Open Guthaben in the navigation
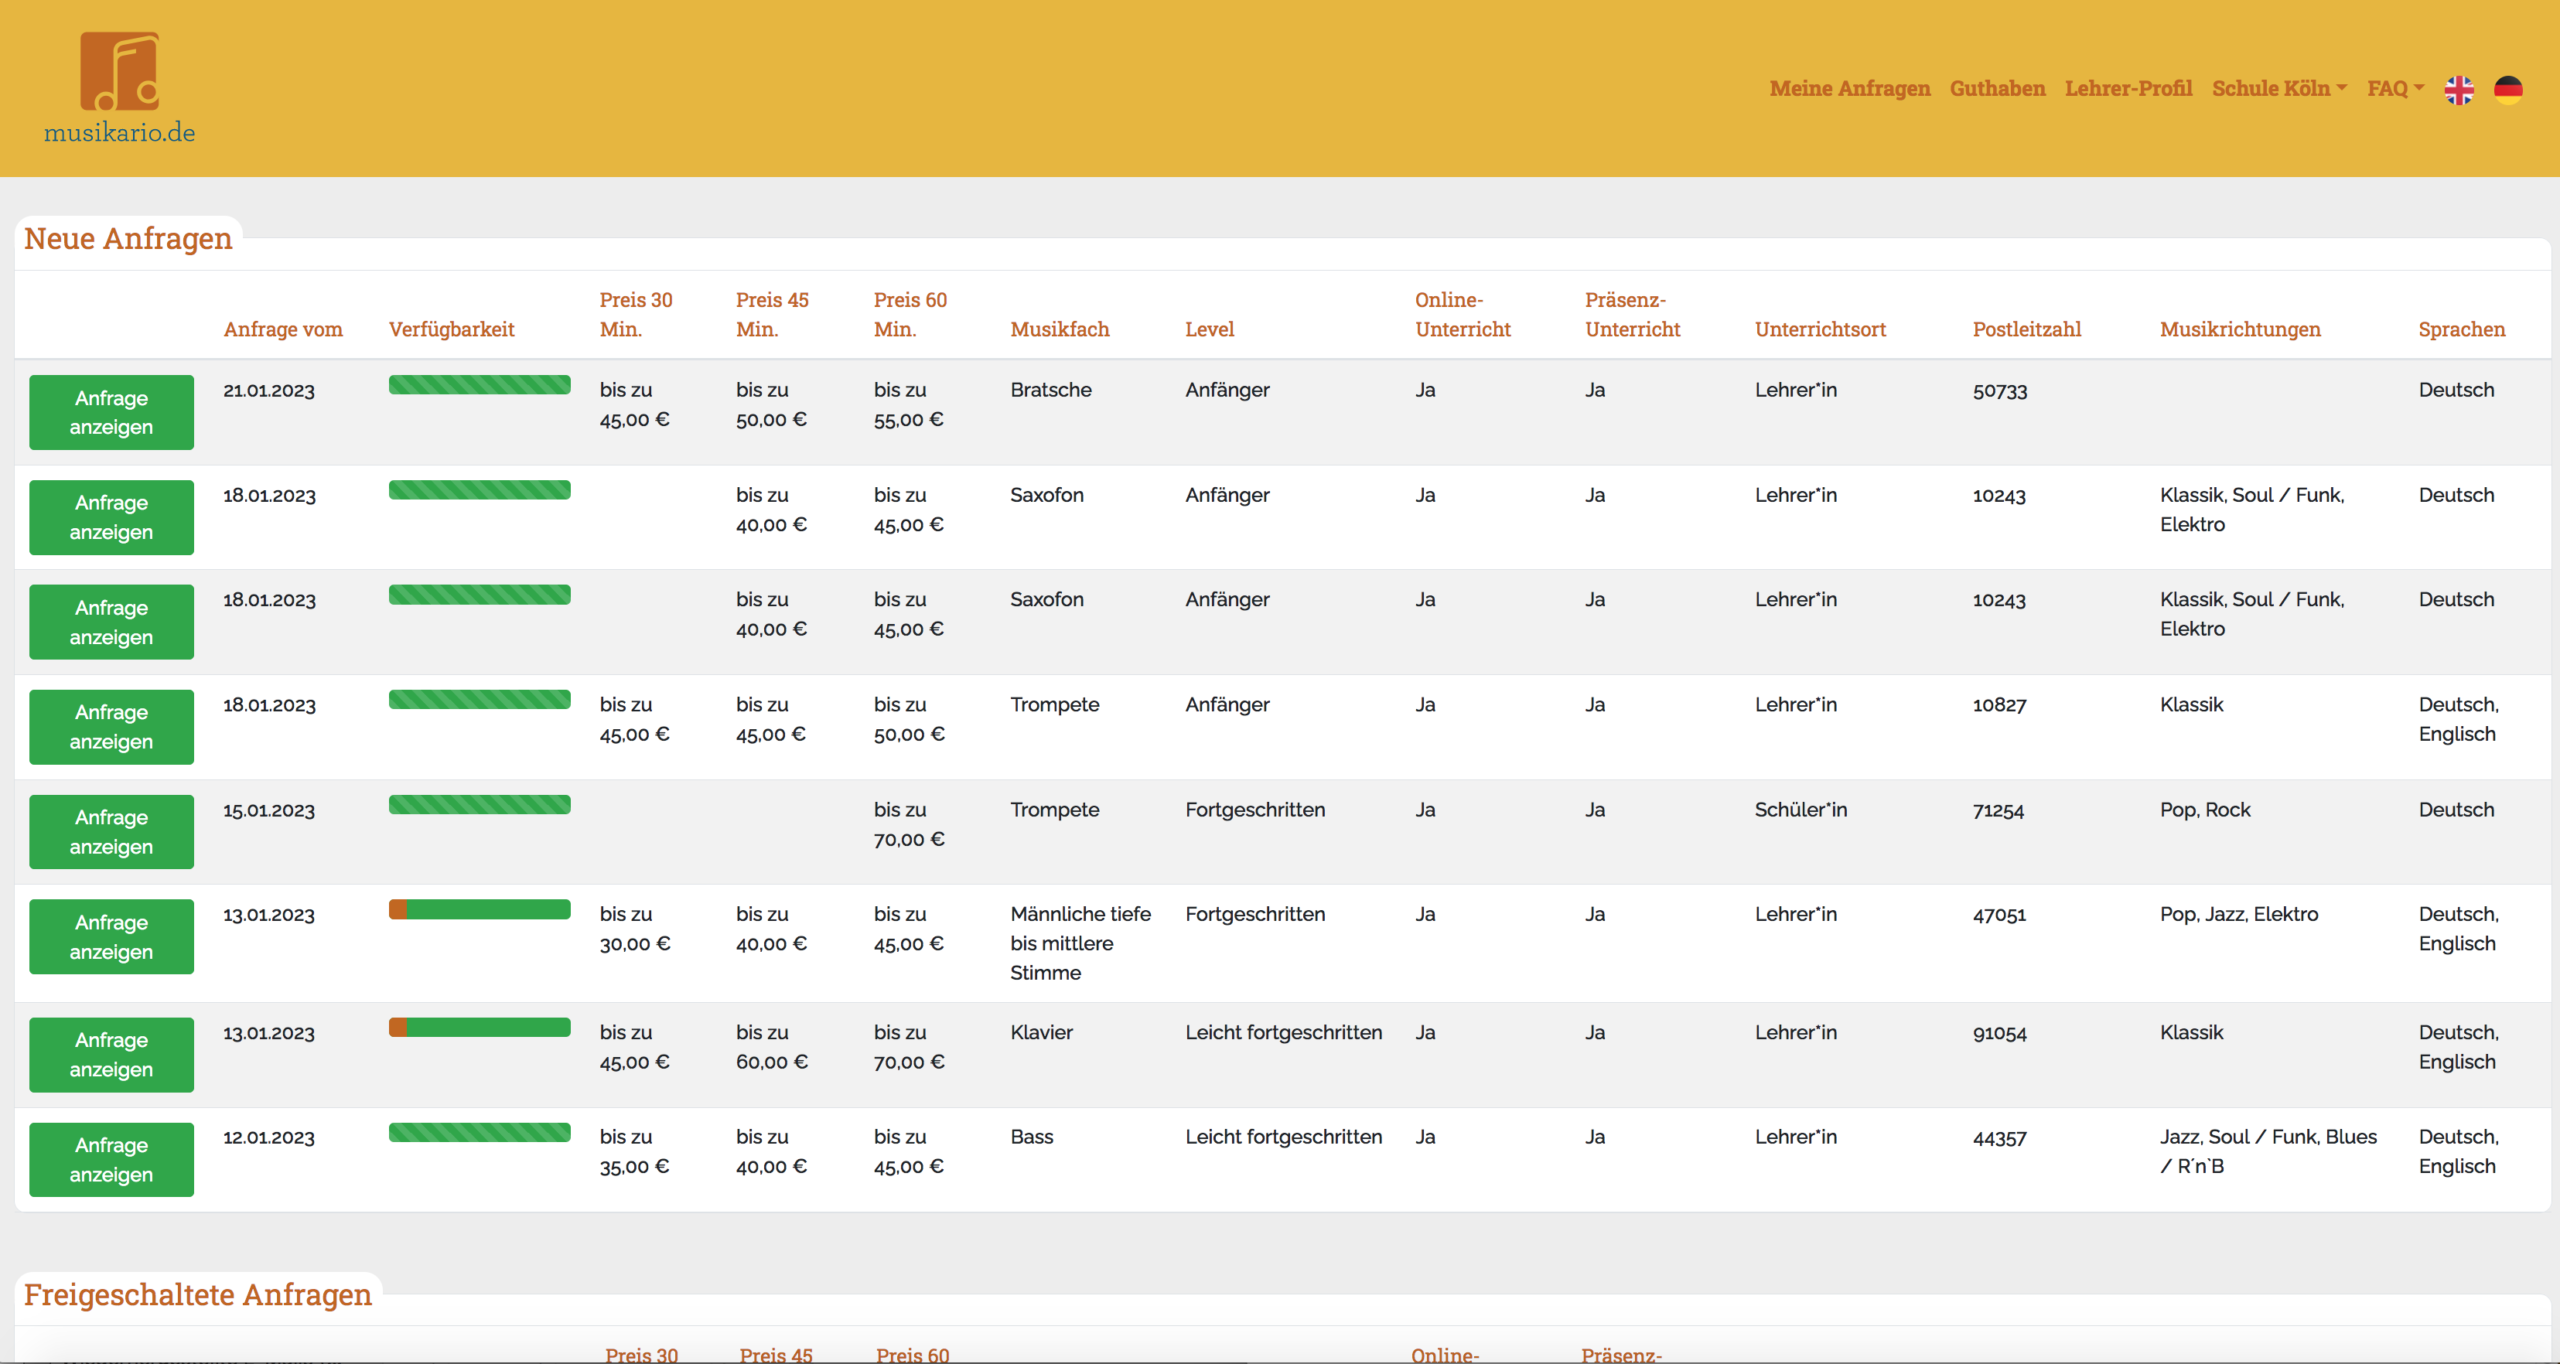The width and height of the screenshot is (2560, 1364). tap(1997, 88)
